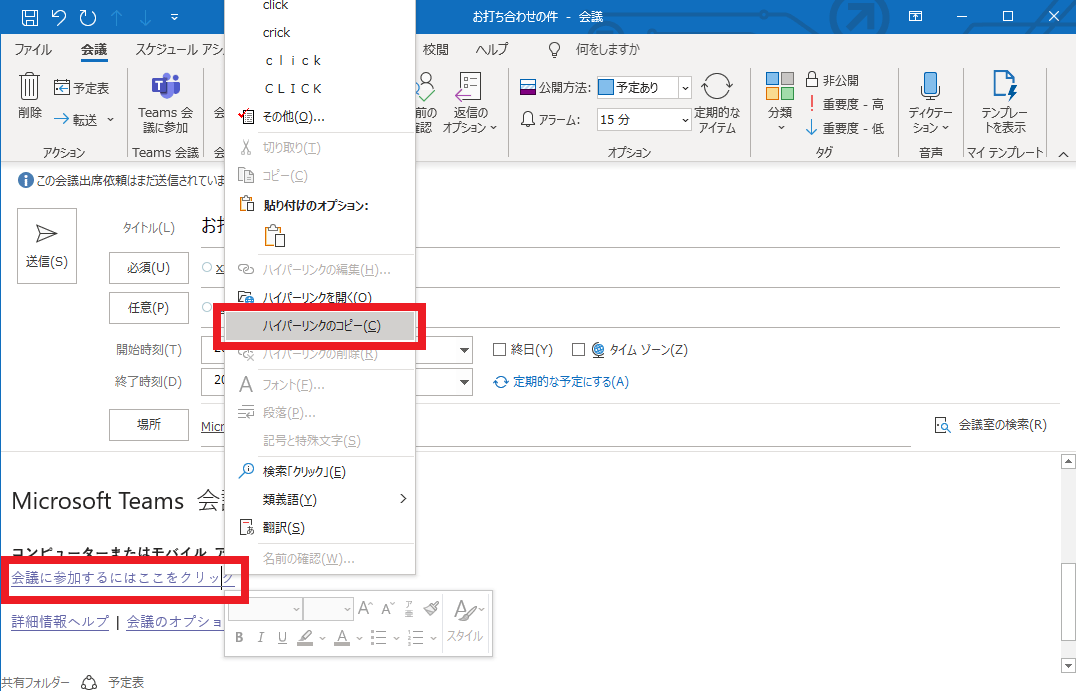This screenshot has height=691, width=1076.
Task: Make the meeting recurring via 定期的なアイテム
Action: coord(717,103)
